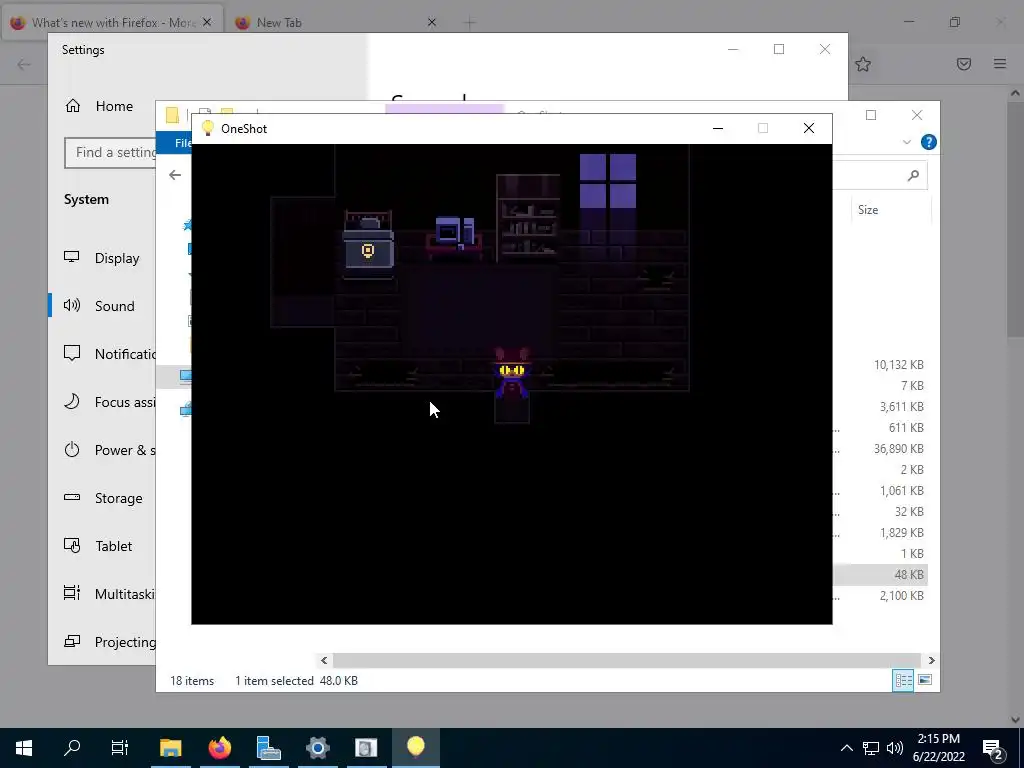Select the 10,132 KB file row
This screenshot has width=1024, height=768.
(880, 365)
